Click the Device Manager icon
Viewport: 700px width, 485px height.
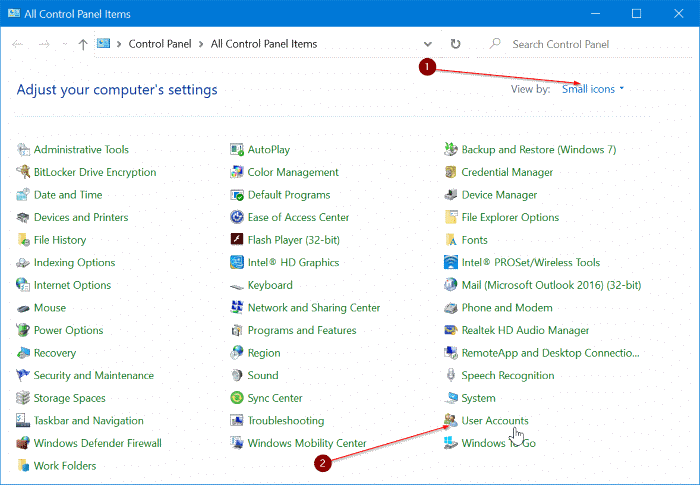coord(451,195)
